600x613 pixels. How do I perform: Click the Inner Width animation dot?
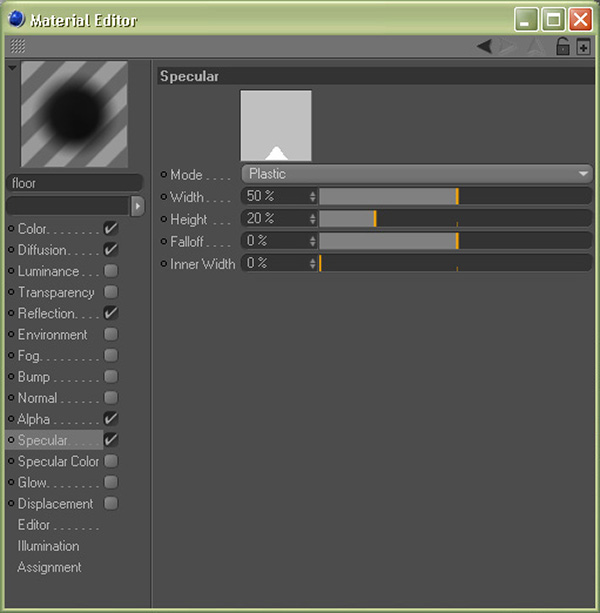click(x=164, y=264)
